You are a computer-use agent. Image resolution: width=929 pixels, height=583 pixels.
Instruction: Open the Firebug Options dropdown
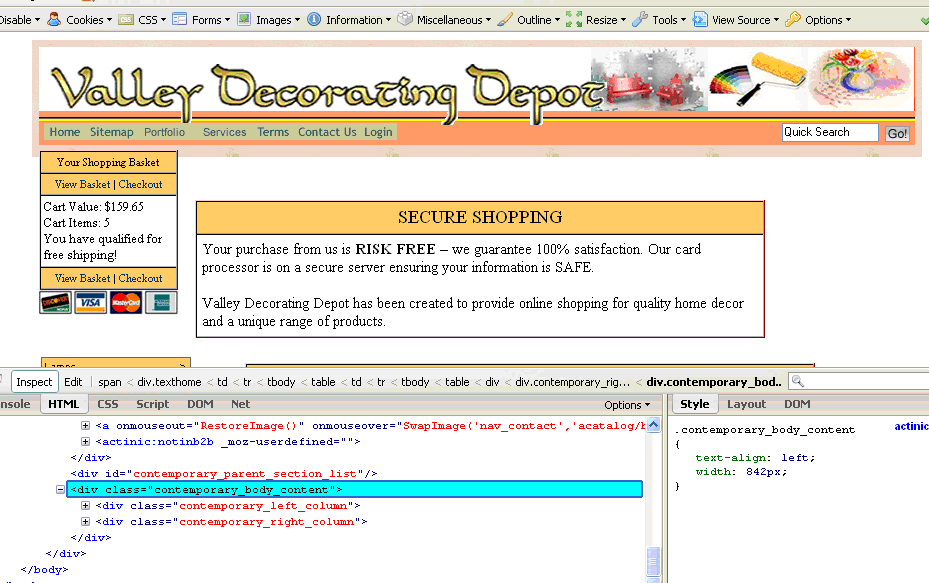point(627,405)
